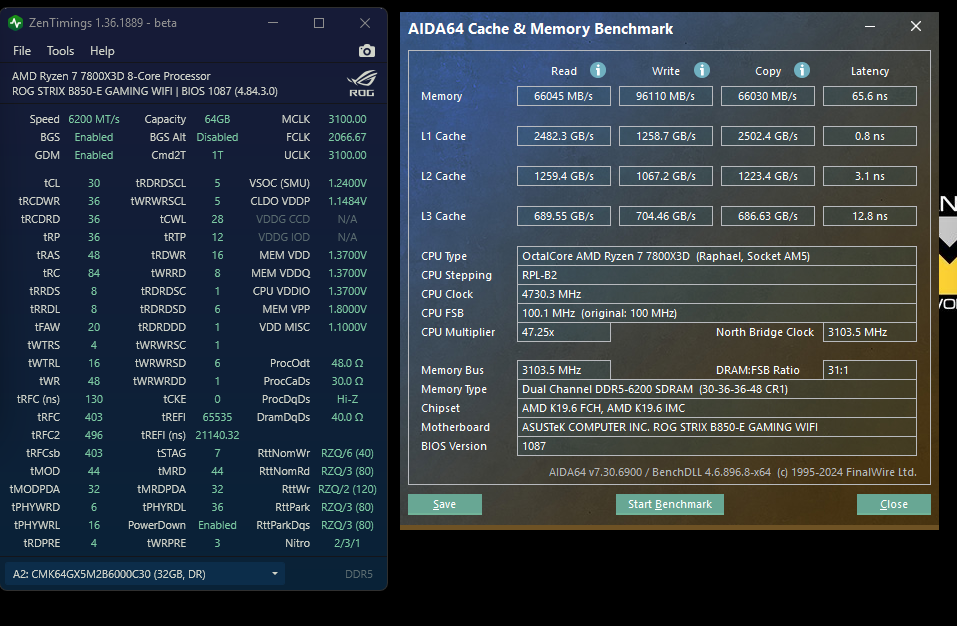
Task: Click the MEM VPP value 1.8000V
Action: pyautogui.click(x=347, y=309)
